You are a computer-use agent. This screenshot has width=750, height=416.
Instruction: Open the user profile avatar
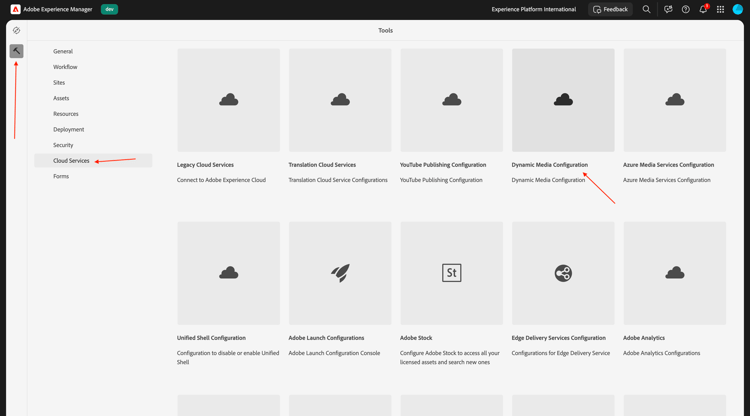point(738,9)
